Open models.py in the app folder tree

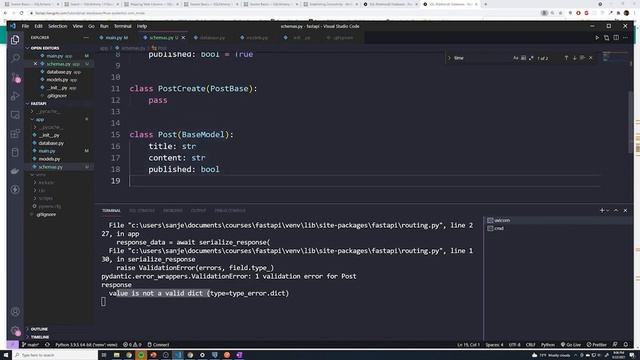point(49,159)
